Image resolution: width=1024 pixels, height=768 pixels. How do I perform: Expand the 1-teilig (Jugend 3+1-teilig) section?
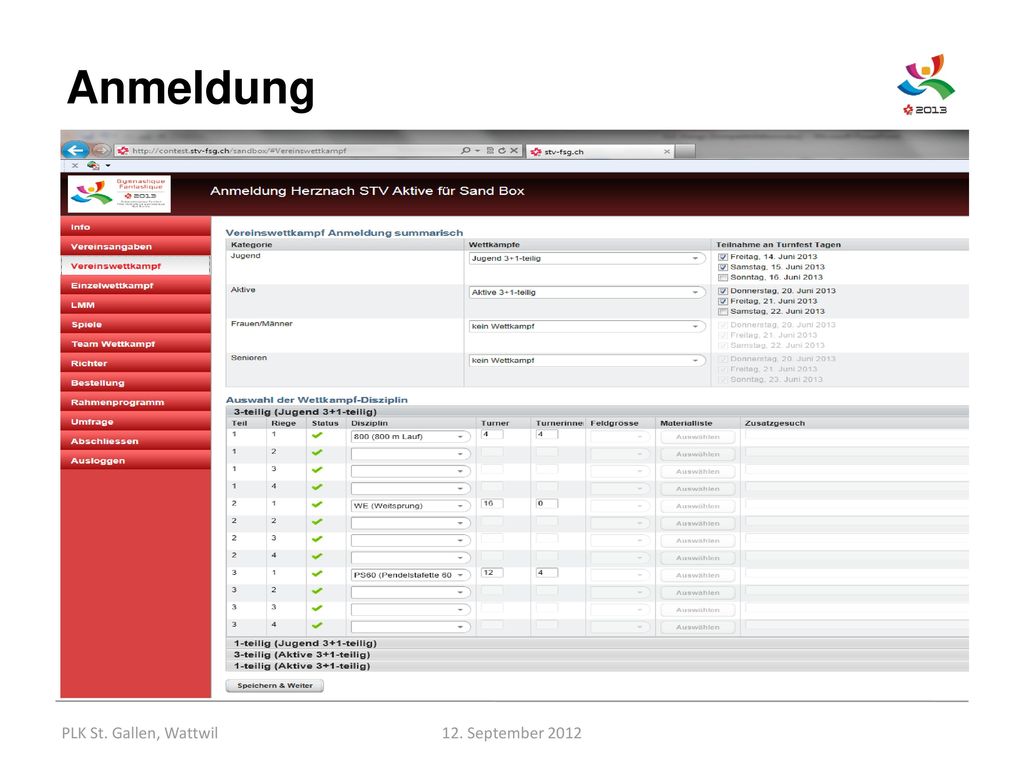coord(597,643)
